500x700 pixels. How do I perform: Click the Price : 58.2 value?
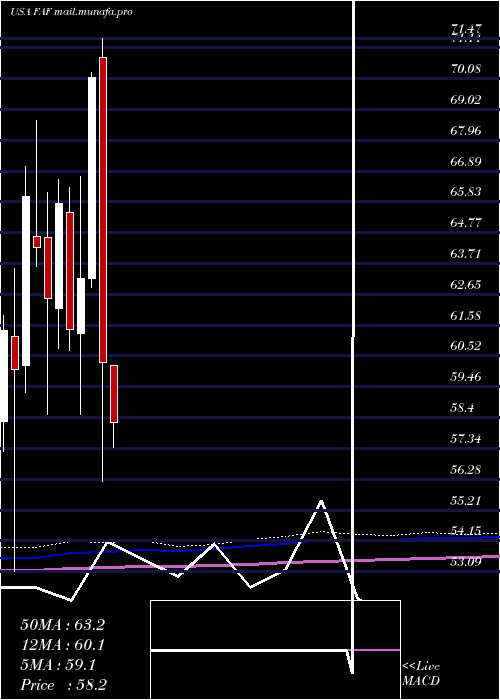pyautogui.click(x=63, y=685)
